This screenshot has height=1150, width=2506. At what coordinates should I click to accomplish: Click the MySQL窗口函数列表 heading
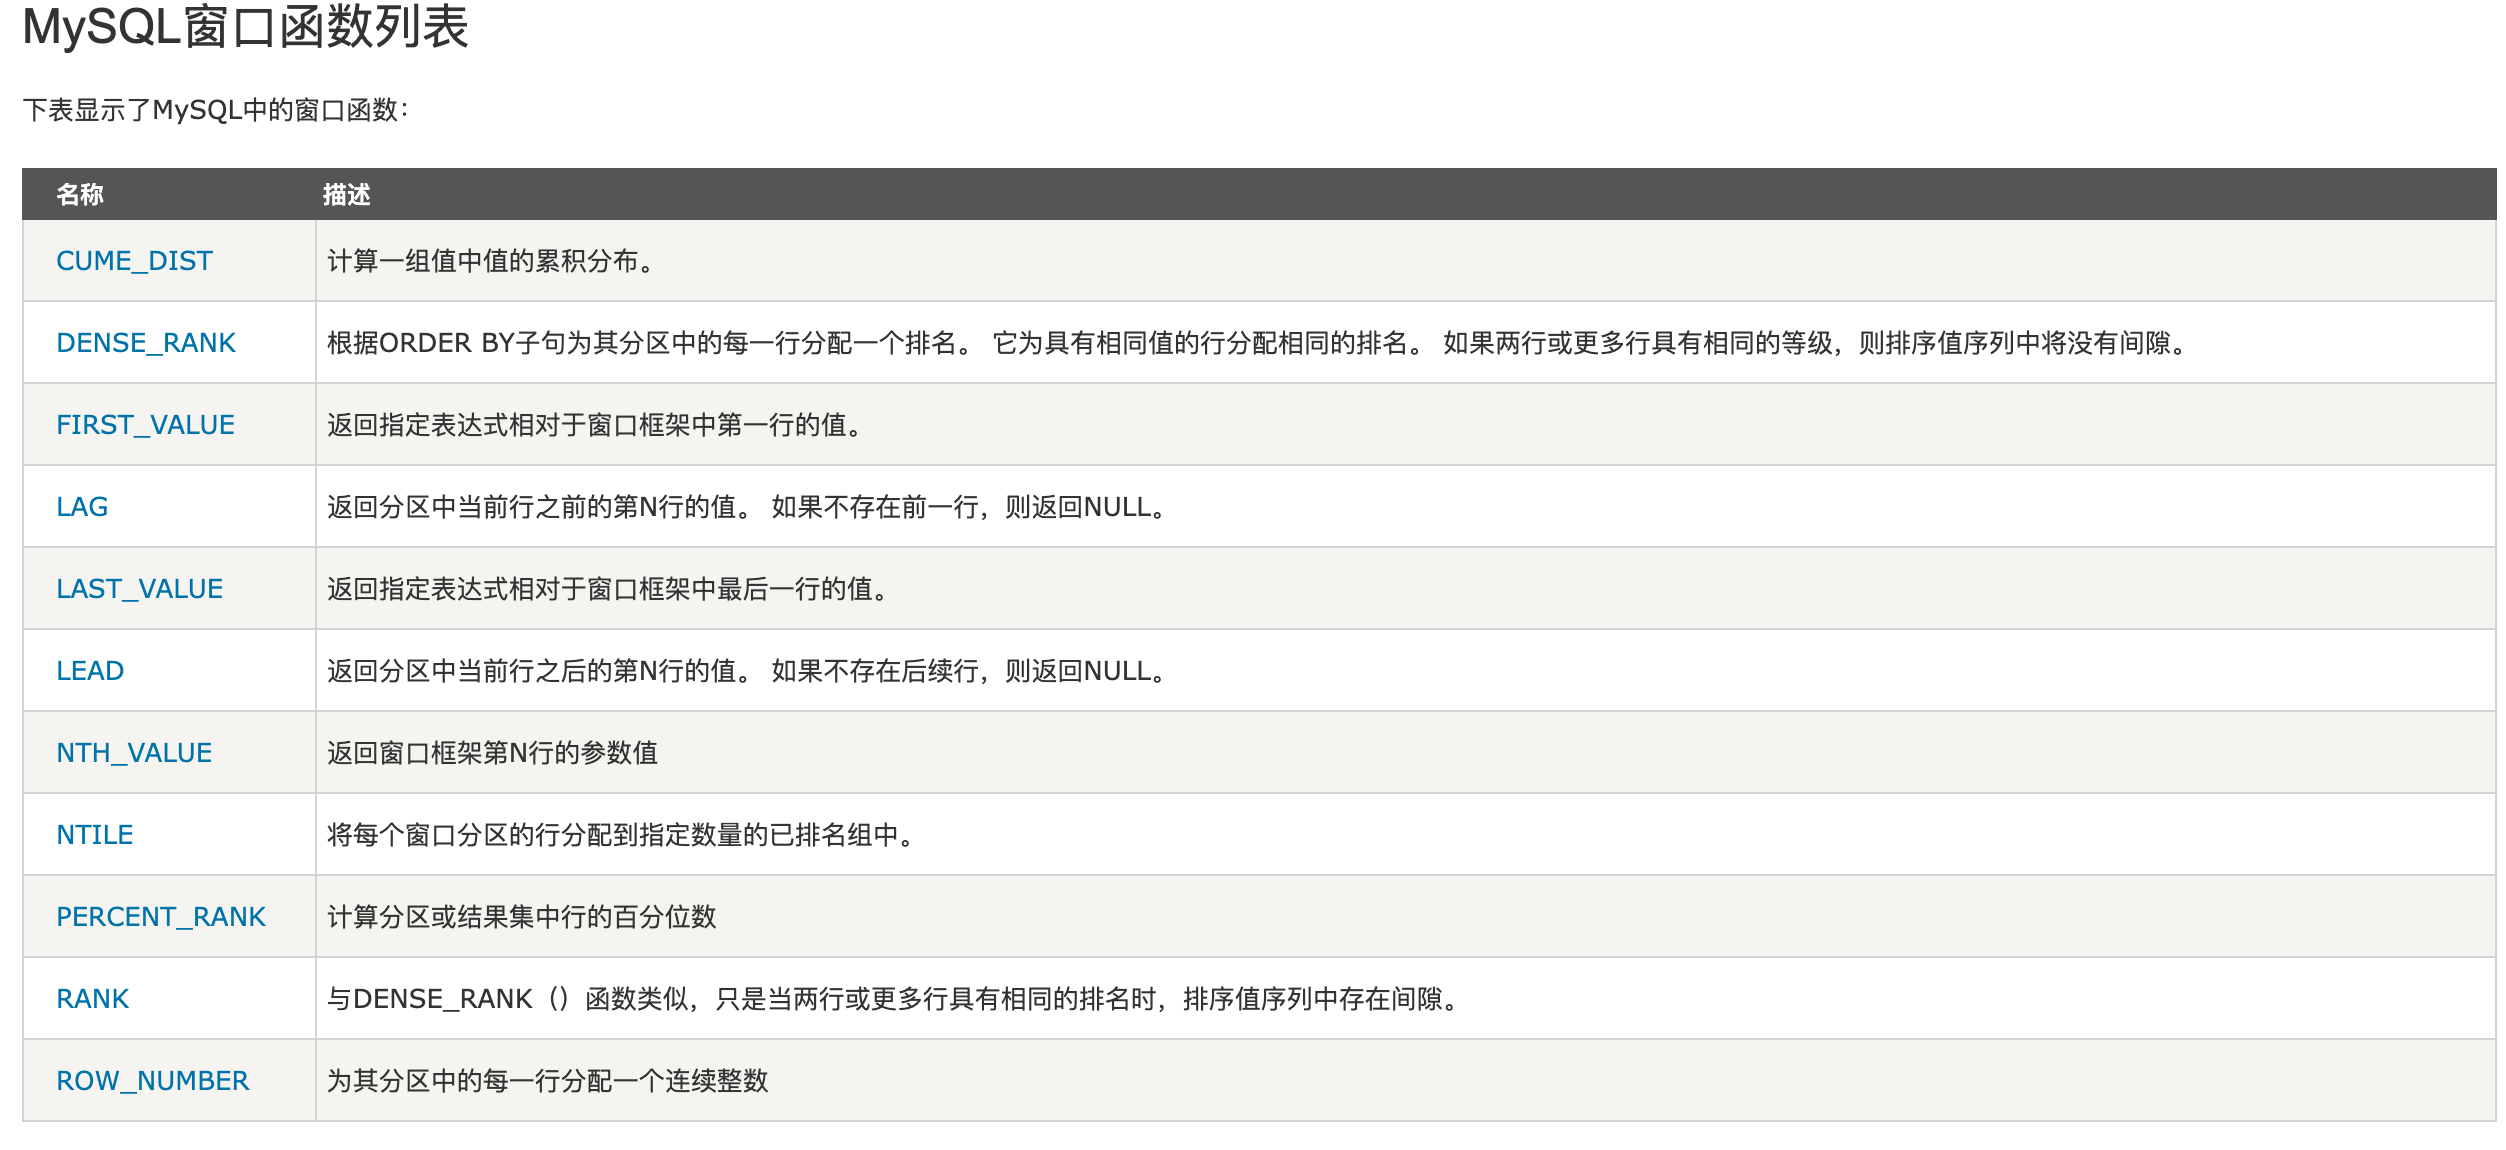pos(245,28)
